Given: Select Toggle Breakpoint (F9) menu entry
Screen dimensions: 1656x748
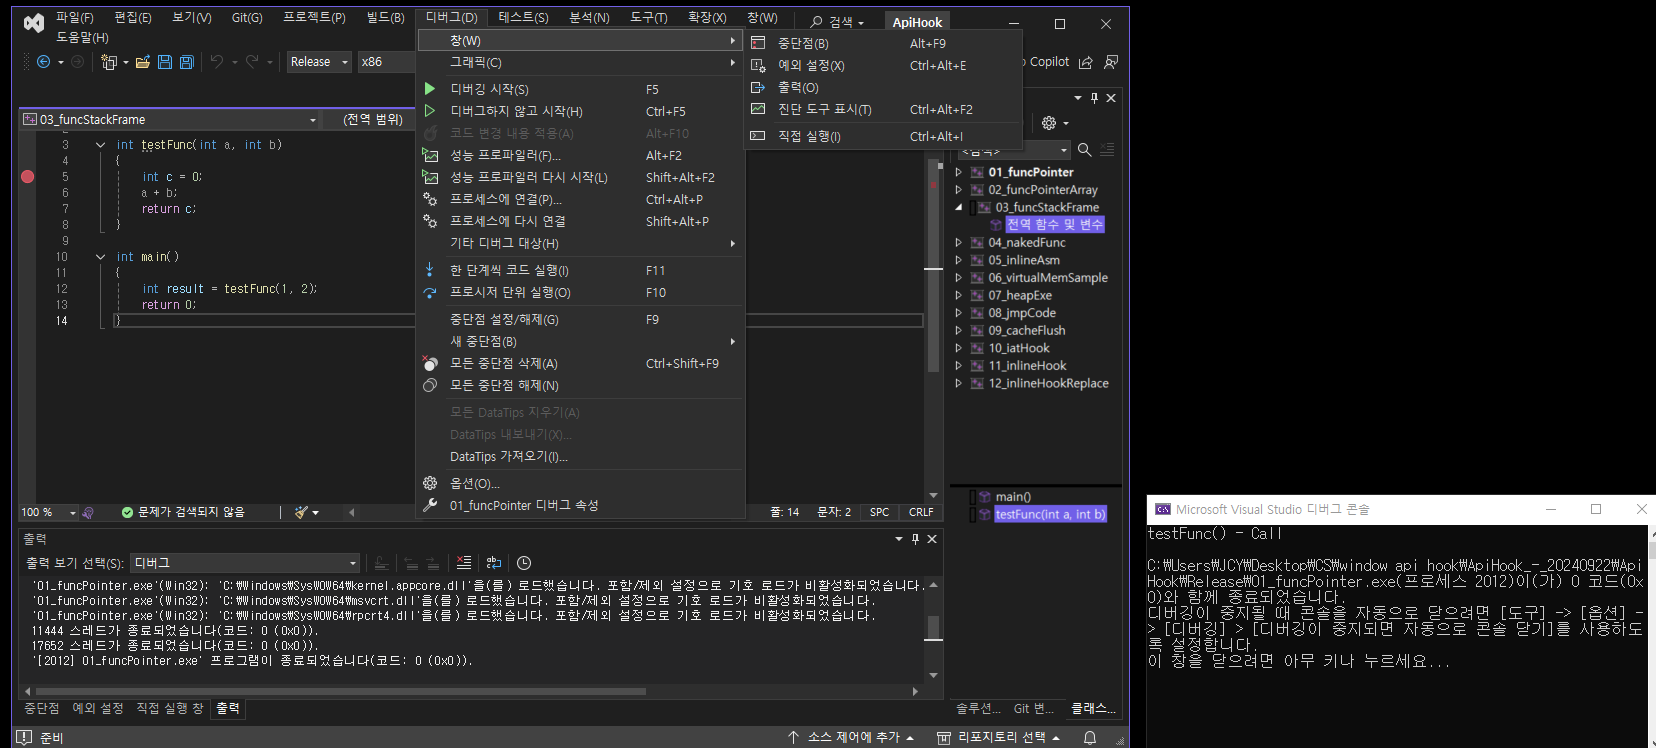Looking at the screenshot, I should [x=581, y=320].
